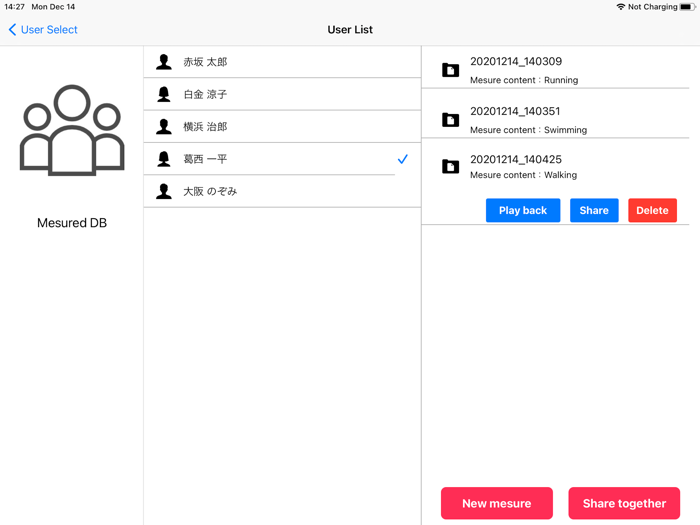Image resolution: width=700 pixels, height=525 pixels.
Task: Select user 大阪 のぞみ
Action: pyautogui.click(x=282, y=192)
